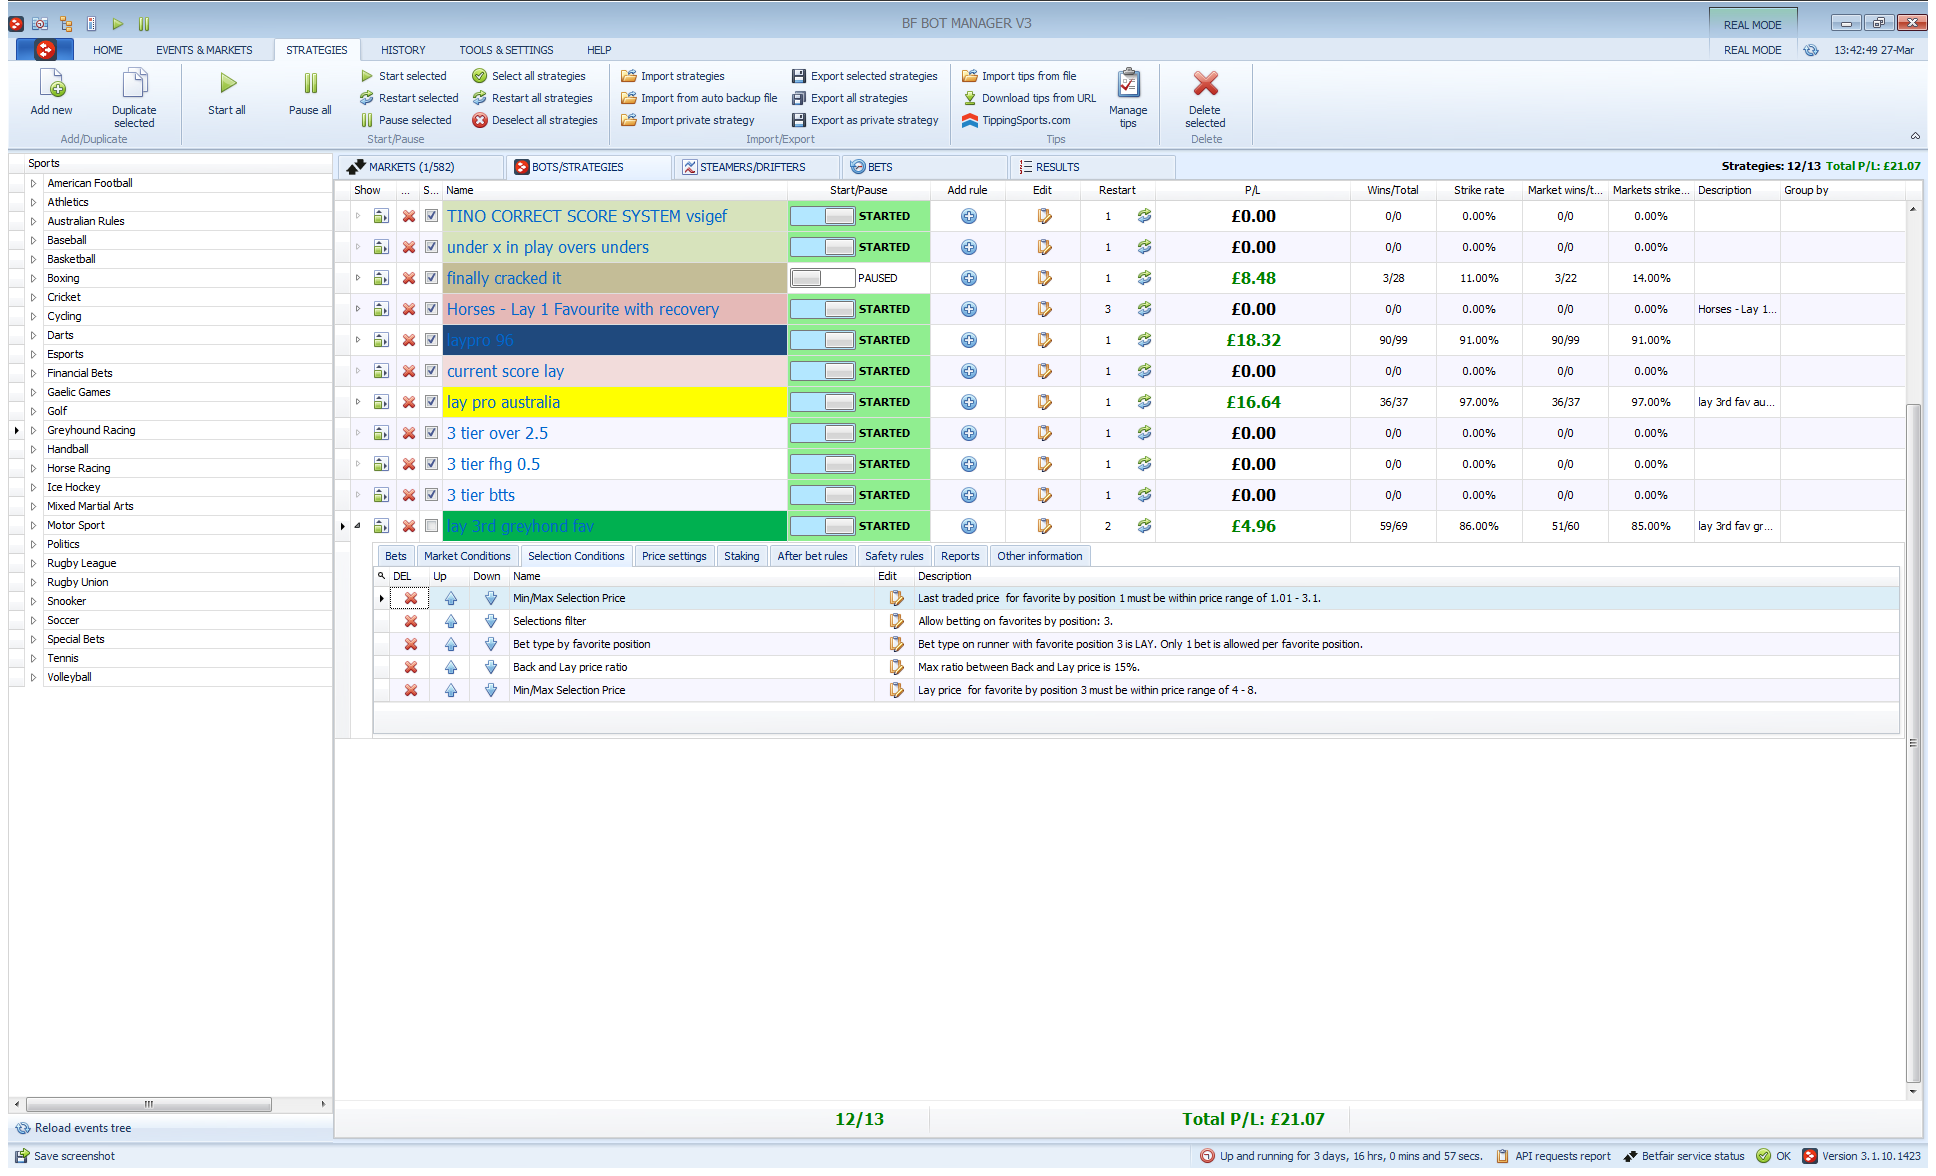
Task: Click the REAL MODE button in title bar
Action: click(x=1752, y=23)
